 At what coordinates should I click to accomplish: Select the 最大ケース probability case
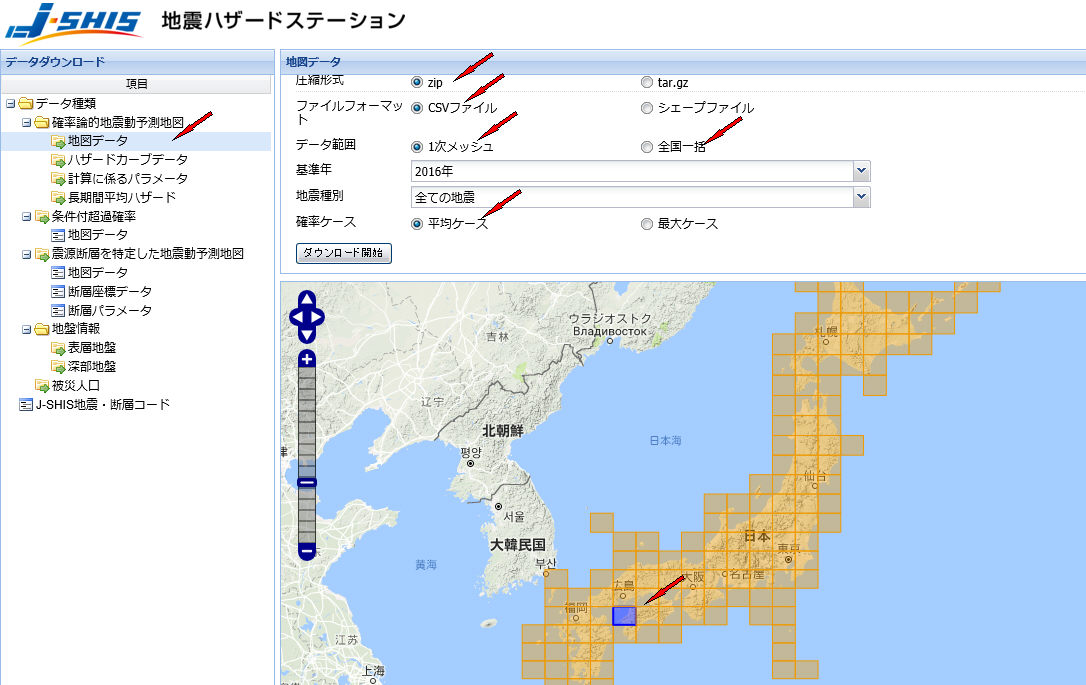[647, 224]
